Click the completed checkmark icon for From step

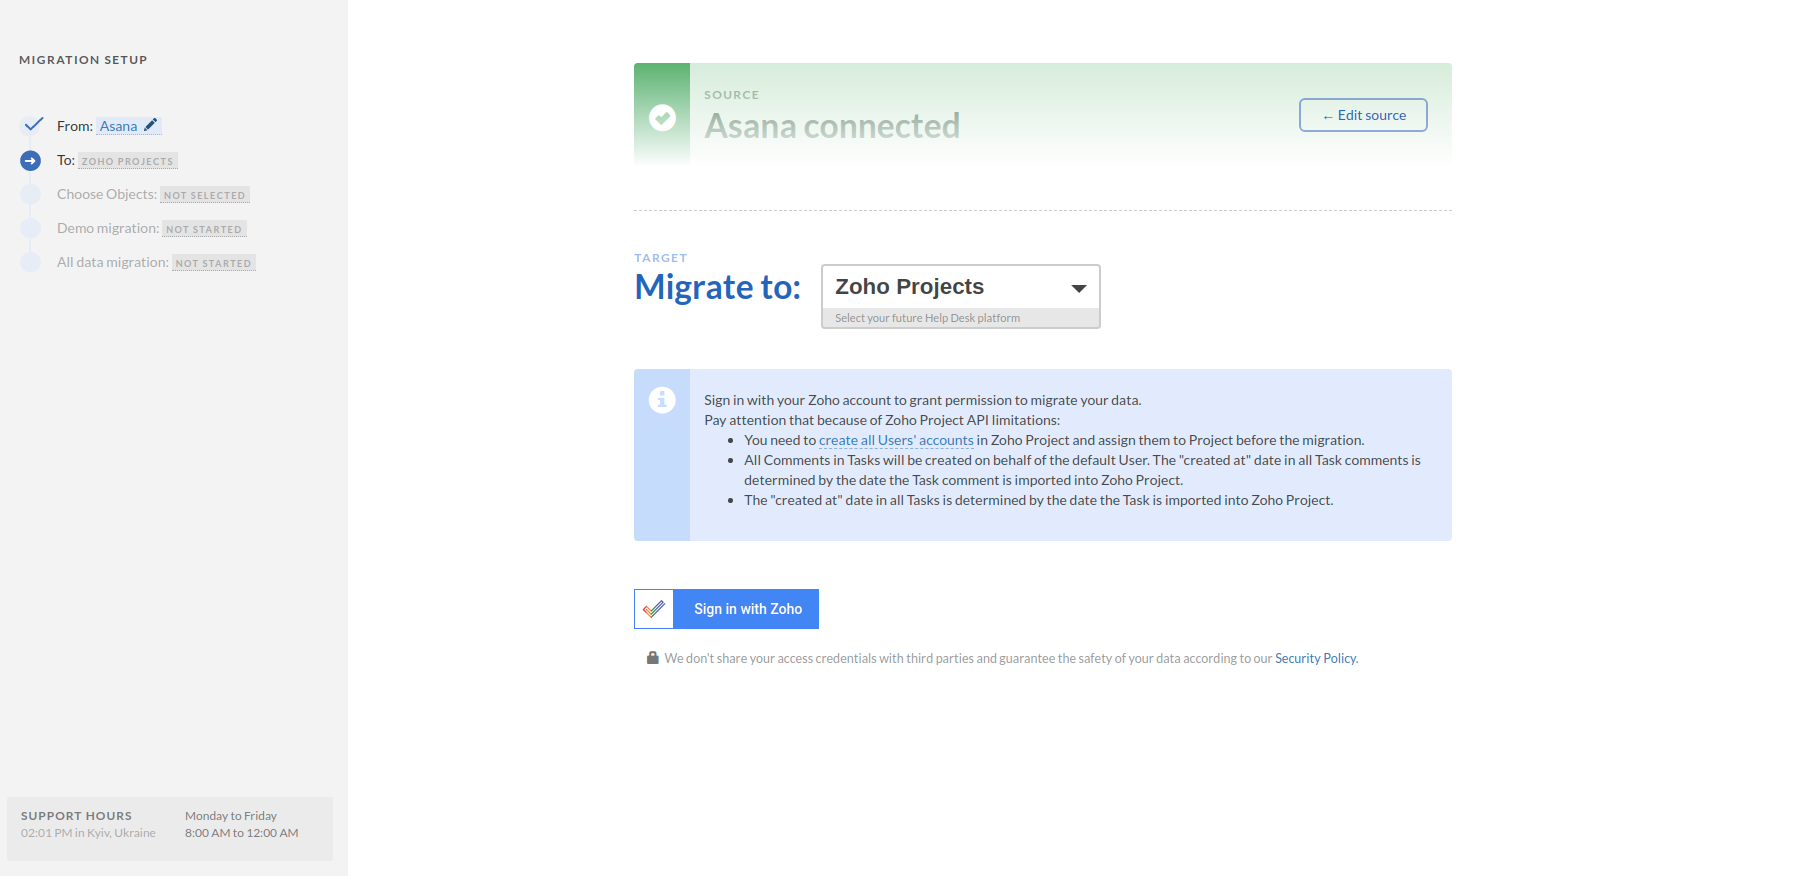(33, 125)
